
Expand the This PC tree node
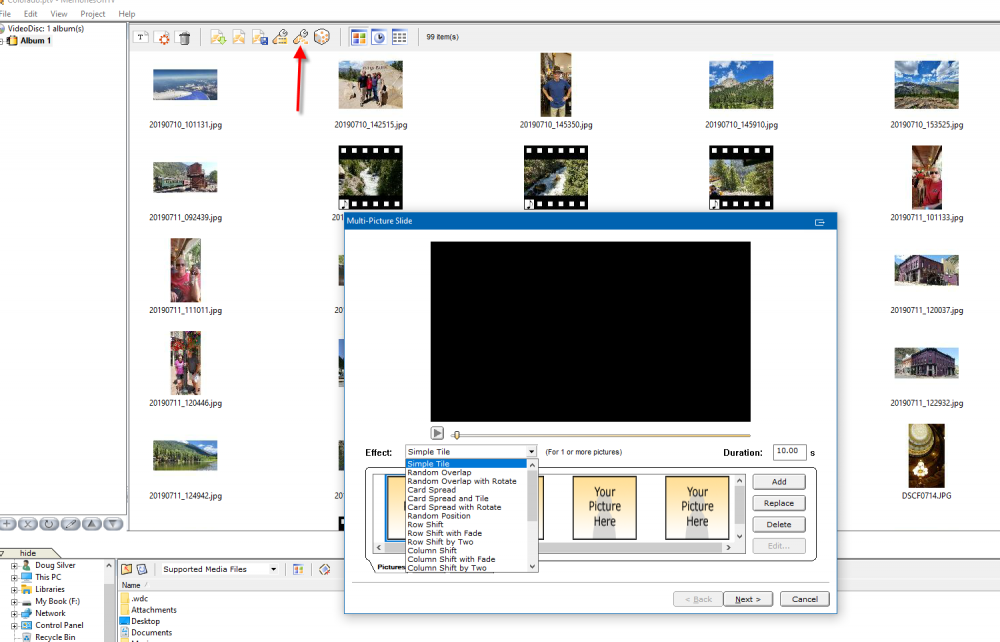(x=14, y=577)
